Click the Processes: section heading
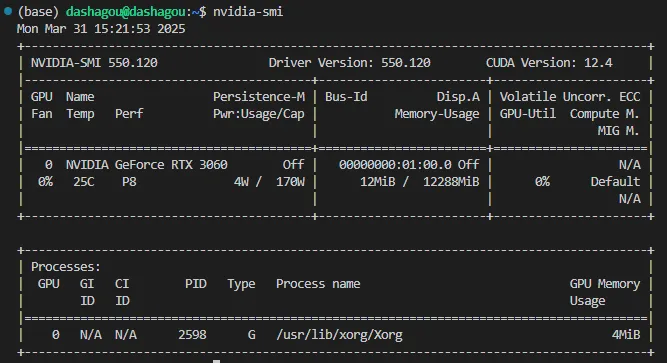Screen dimensions: 667x363 66,267
